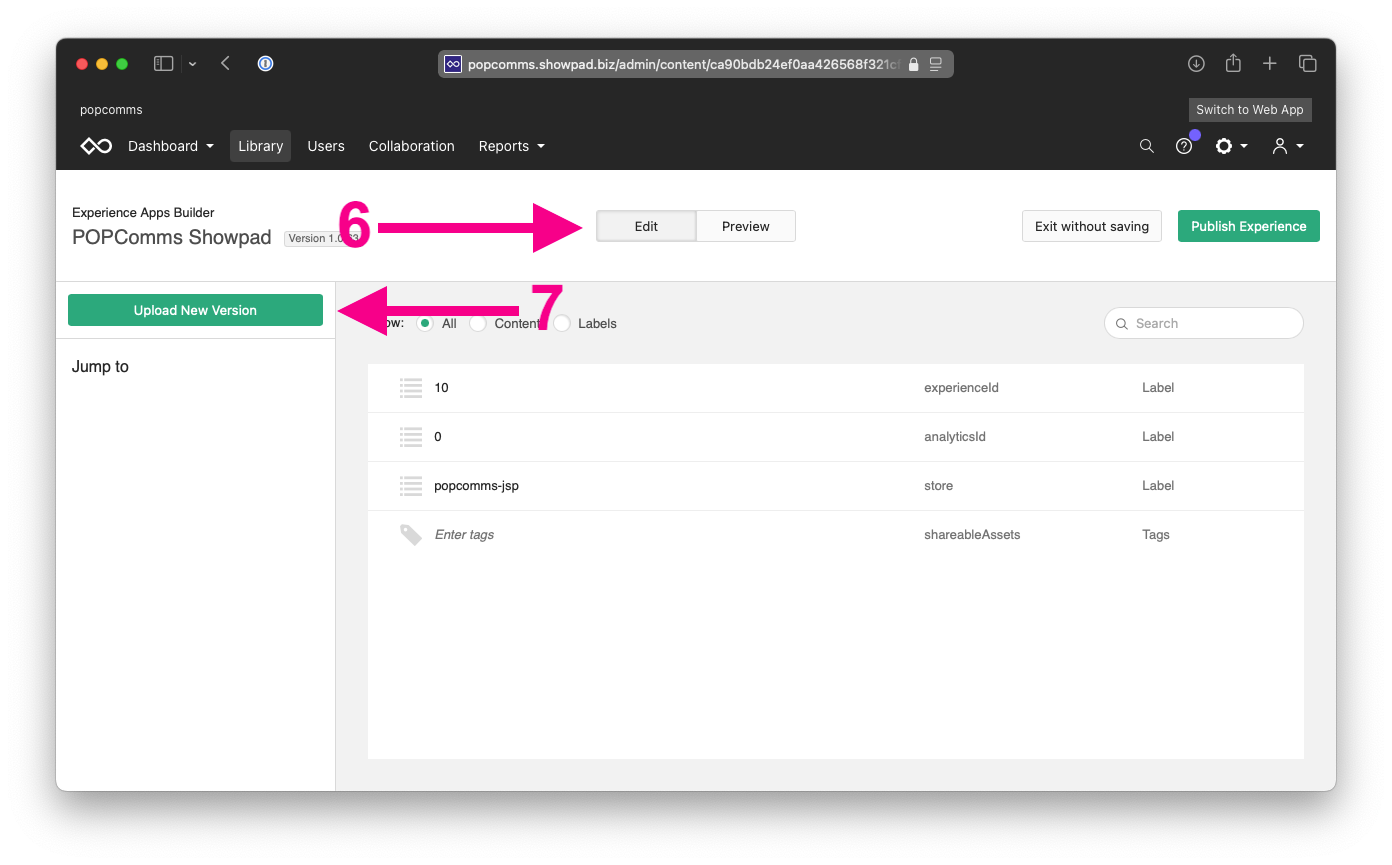1392x865 pixels.
Task: Open the user profile dropdown
Action: click(x=1288, y=146)
